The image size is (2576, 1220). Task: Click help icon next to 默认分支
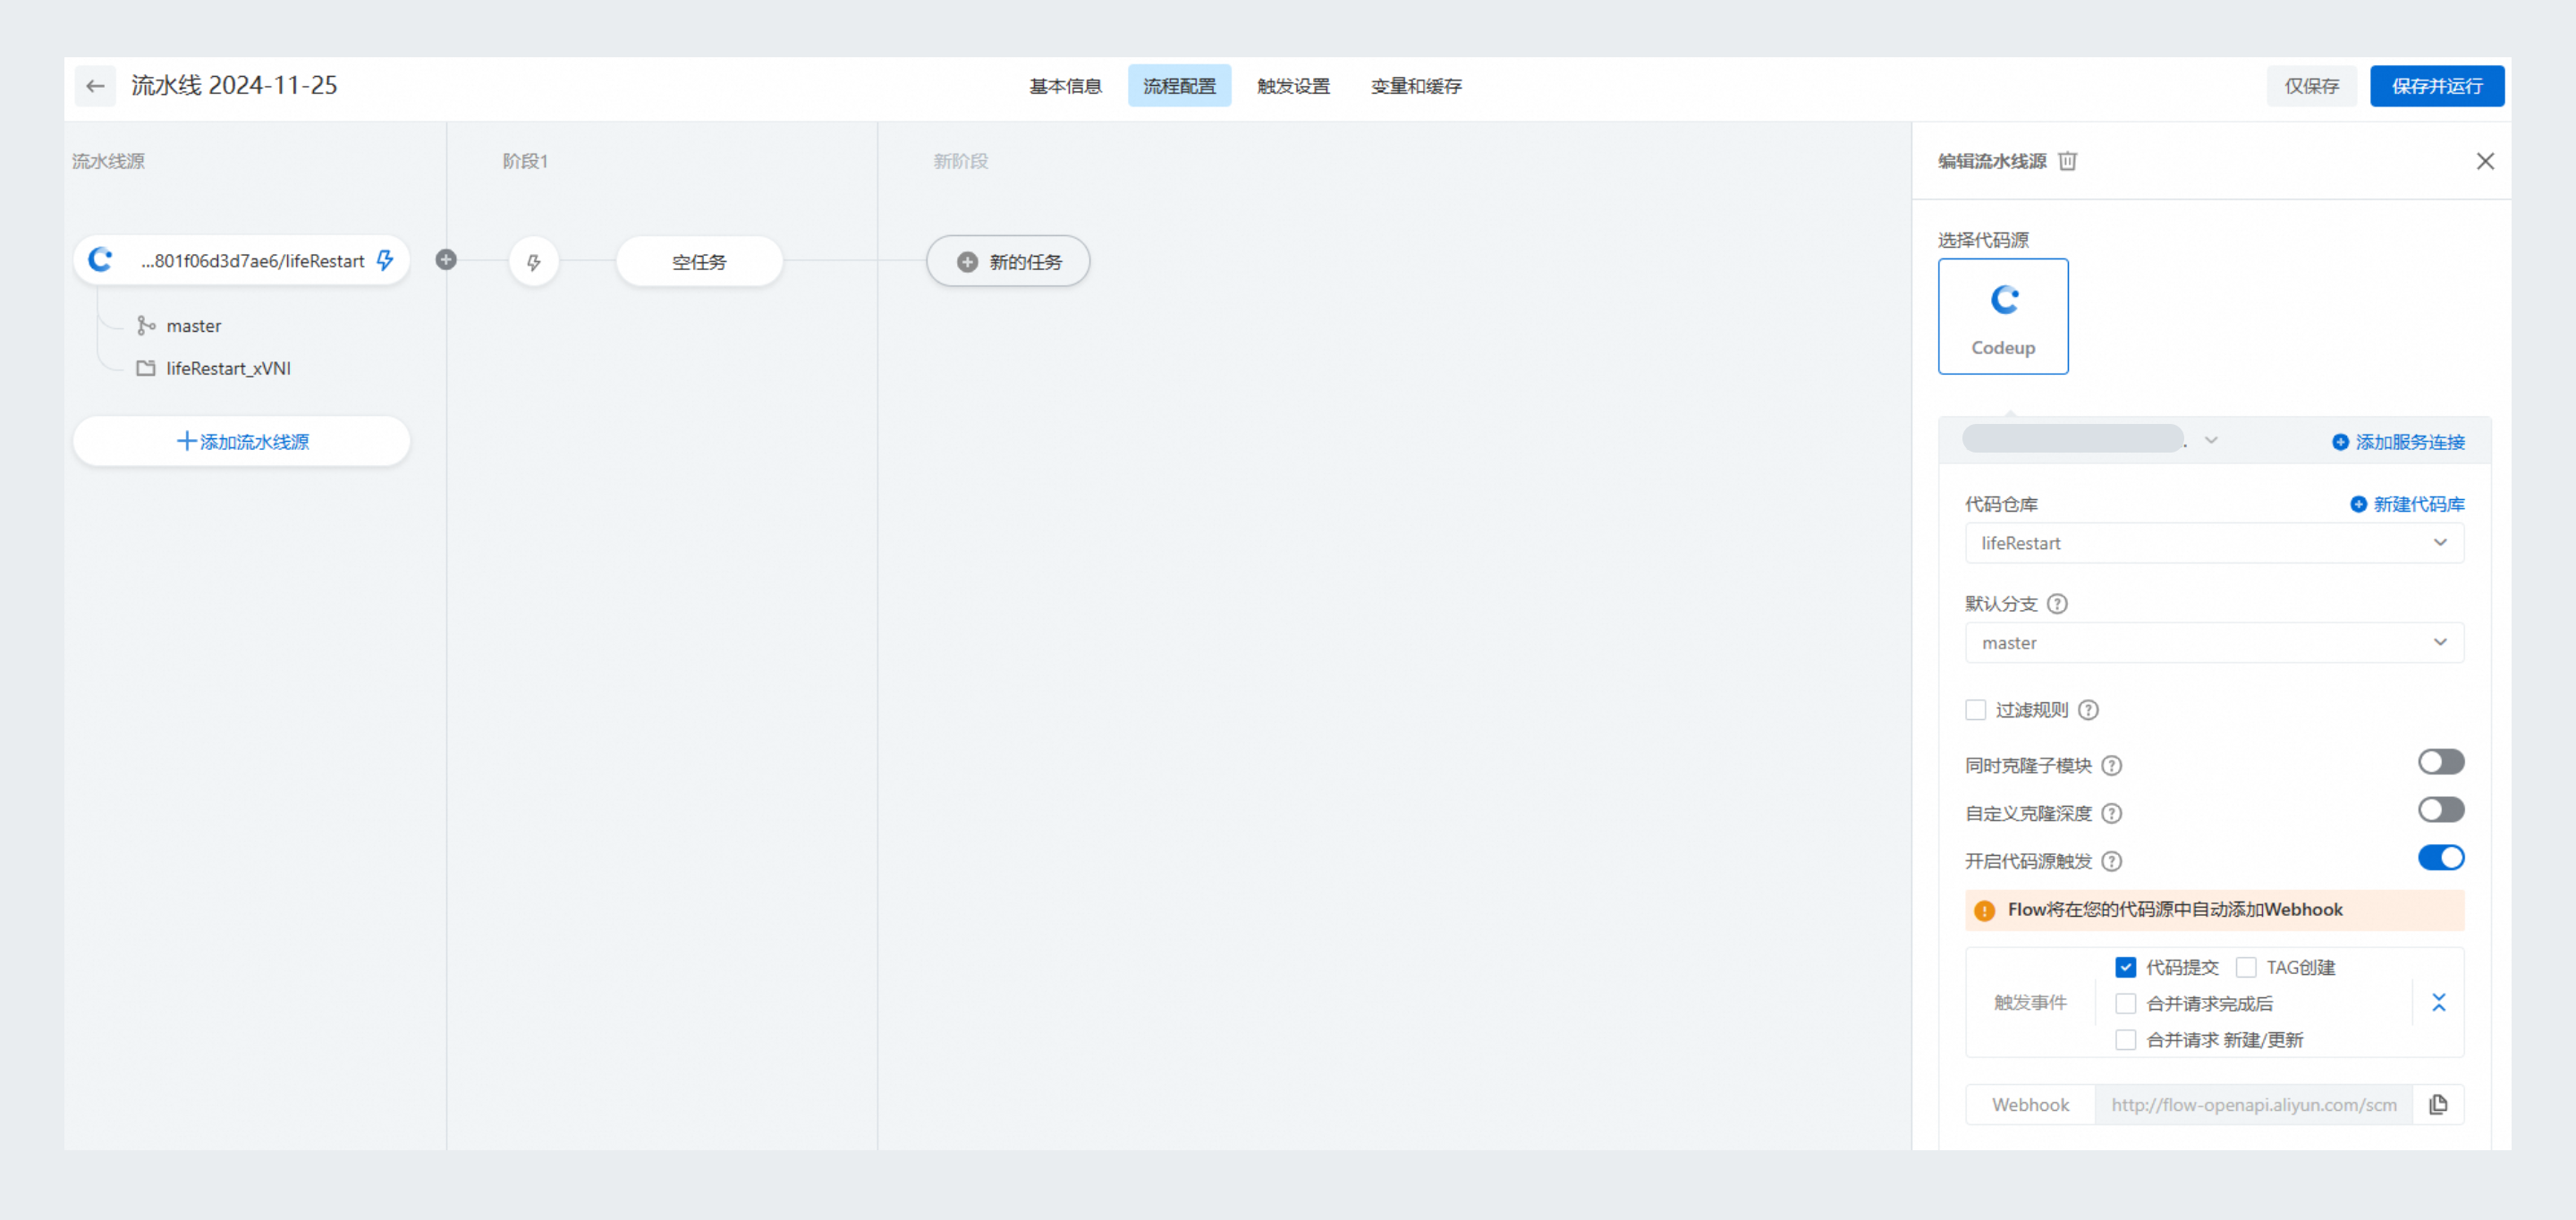(x=2057, y=604)
